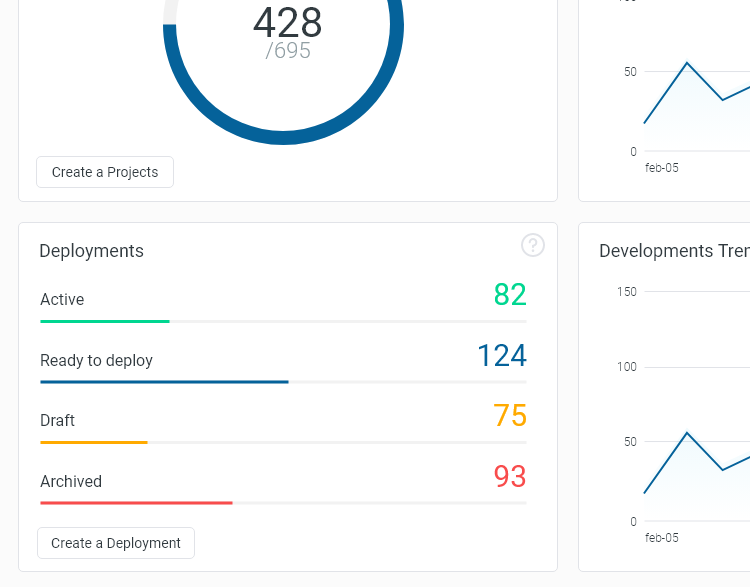Select the Archived deployments label

click(71, 482)
